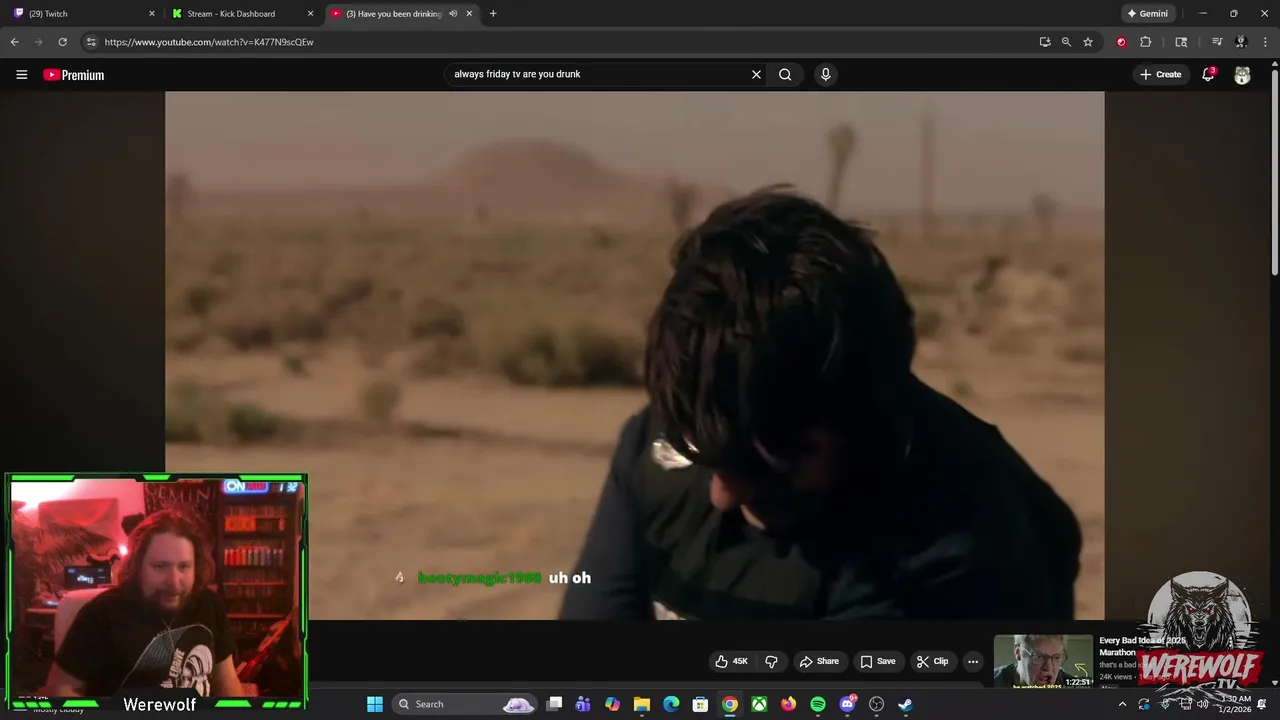Start voice search with the microphone
1280x720 pixels.
tap(825, 74)
